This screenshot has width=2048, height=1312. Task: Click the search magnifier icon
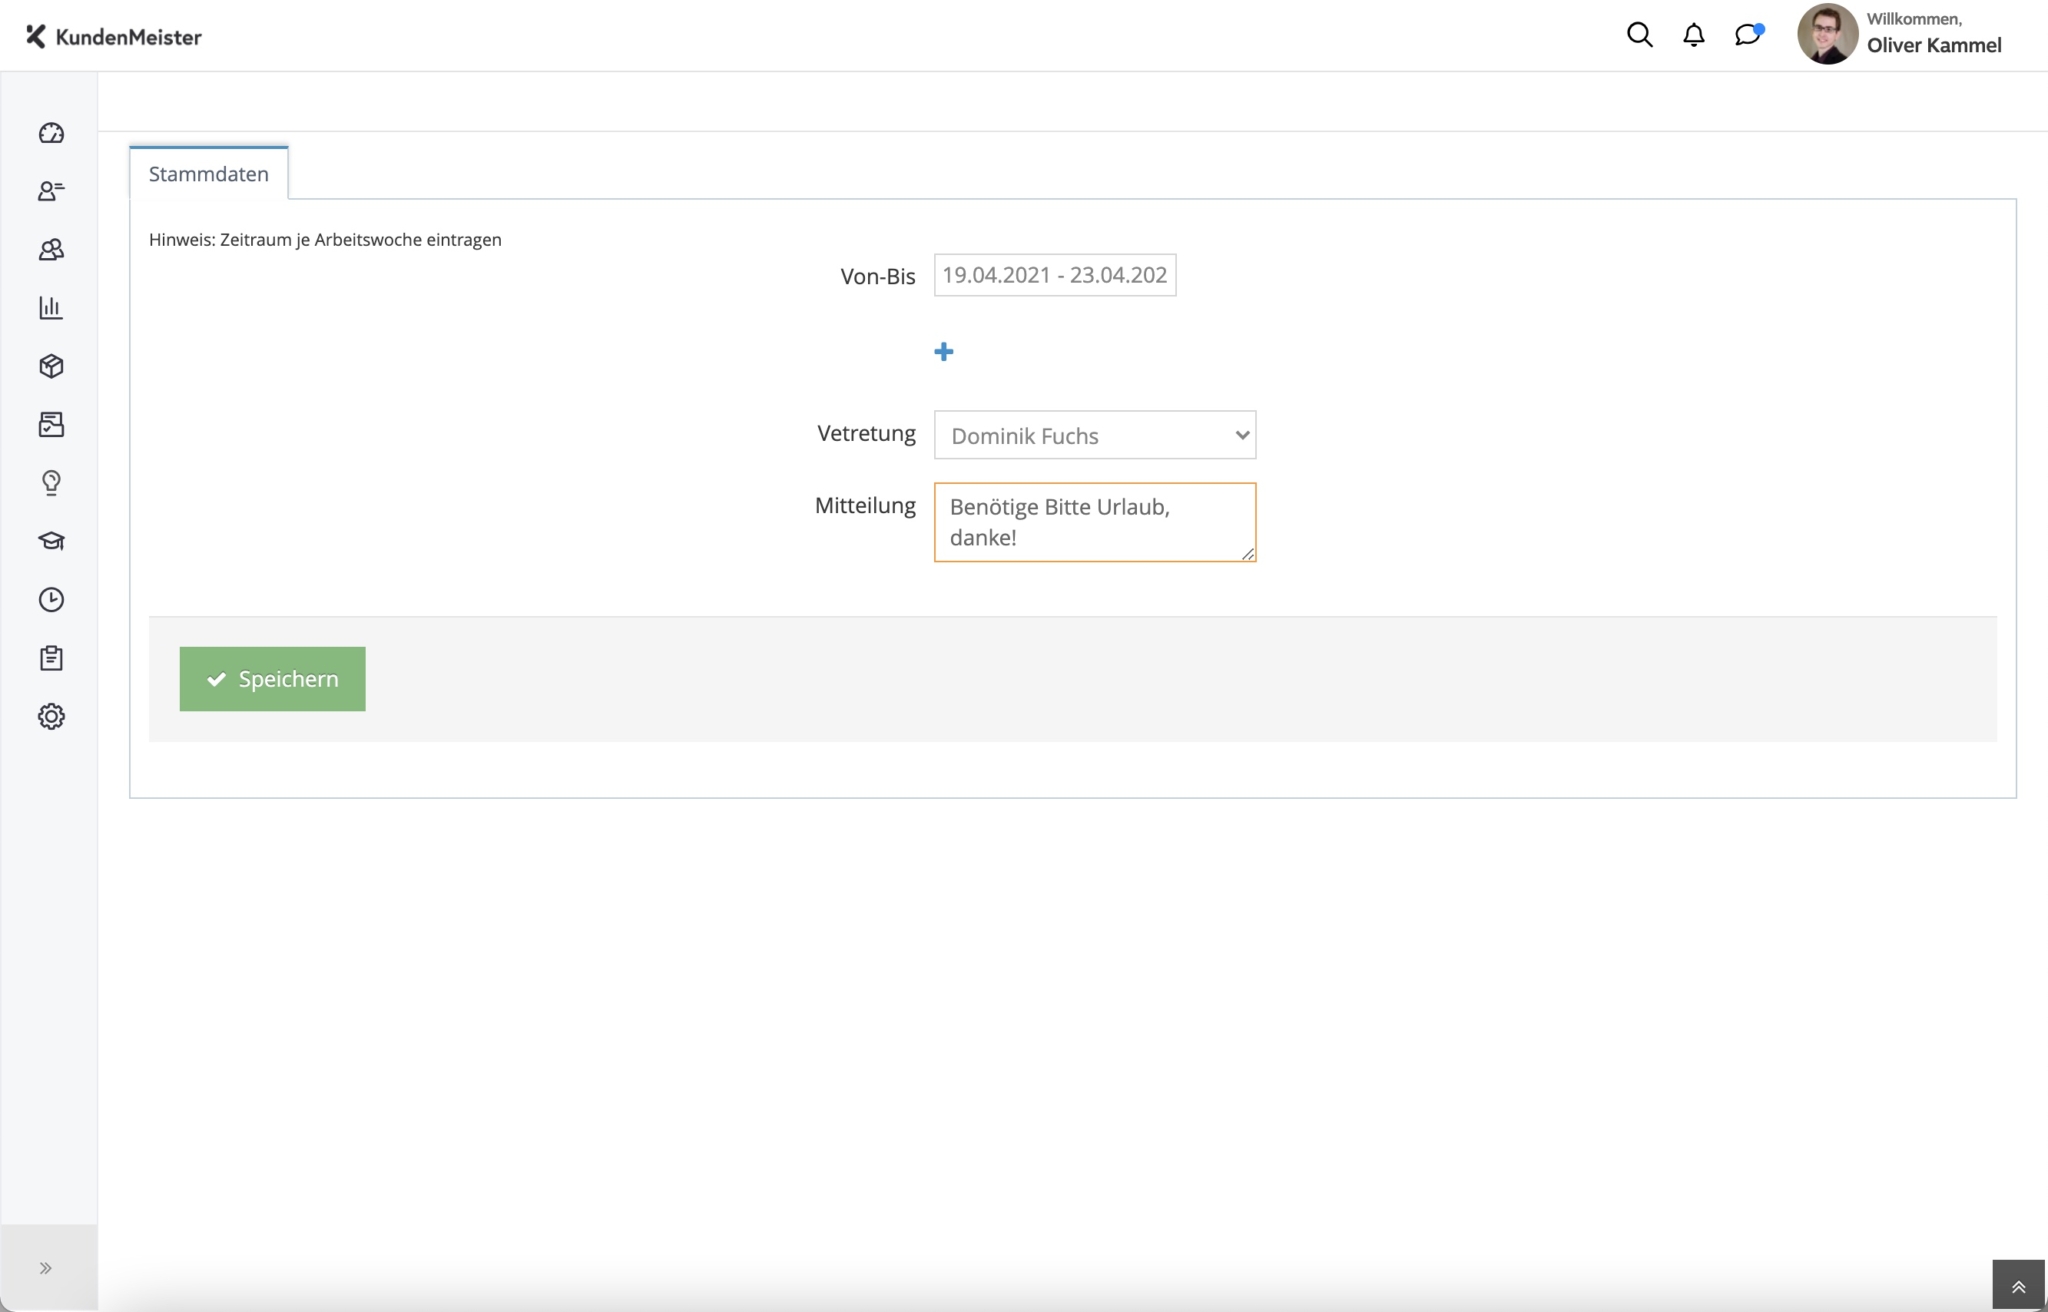point(1639,35)
